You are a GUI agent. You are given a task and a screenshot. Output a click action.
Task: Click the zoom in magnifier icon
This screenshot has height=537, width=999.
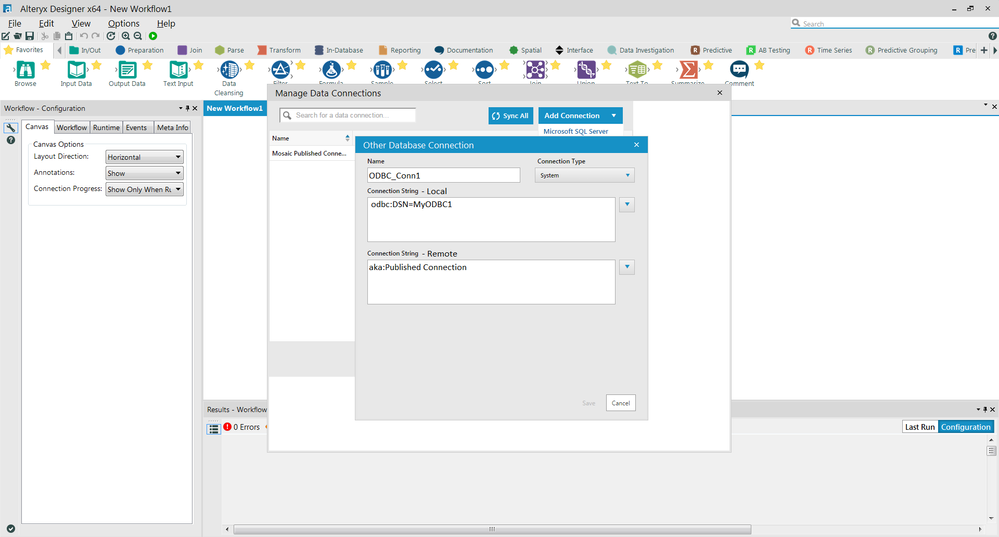tap(126, 36)
